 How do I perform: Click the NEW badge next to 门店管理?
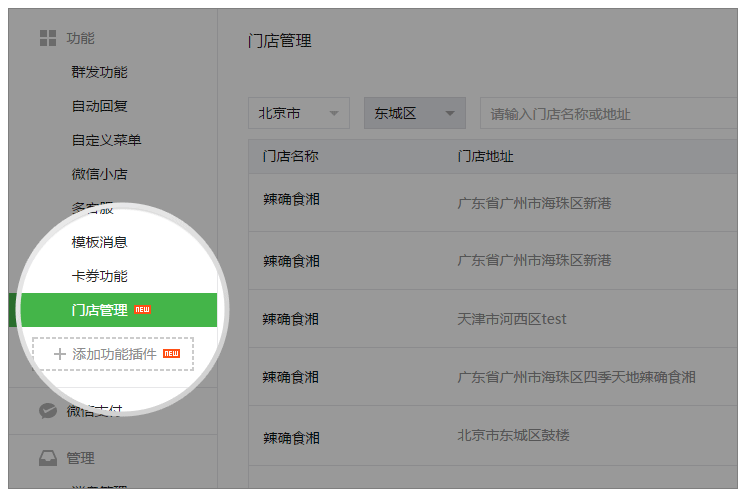(143, 310)
